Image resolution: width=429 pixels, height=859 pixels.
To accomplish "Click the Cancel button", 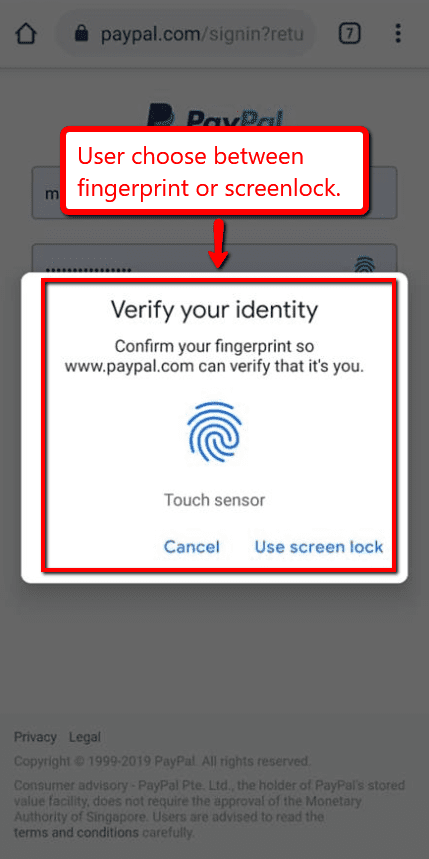I will tap(192, 547).
